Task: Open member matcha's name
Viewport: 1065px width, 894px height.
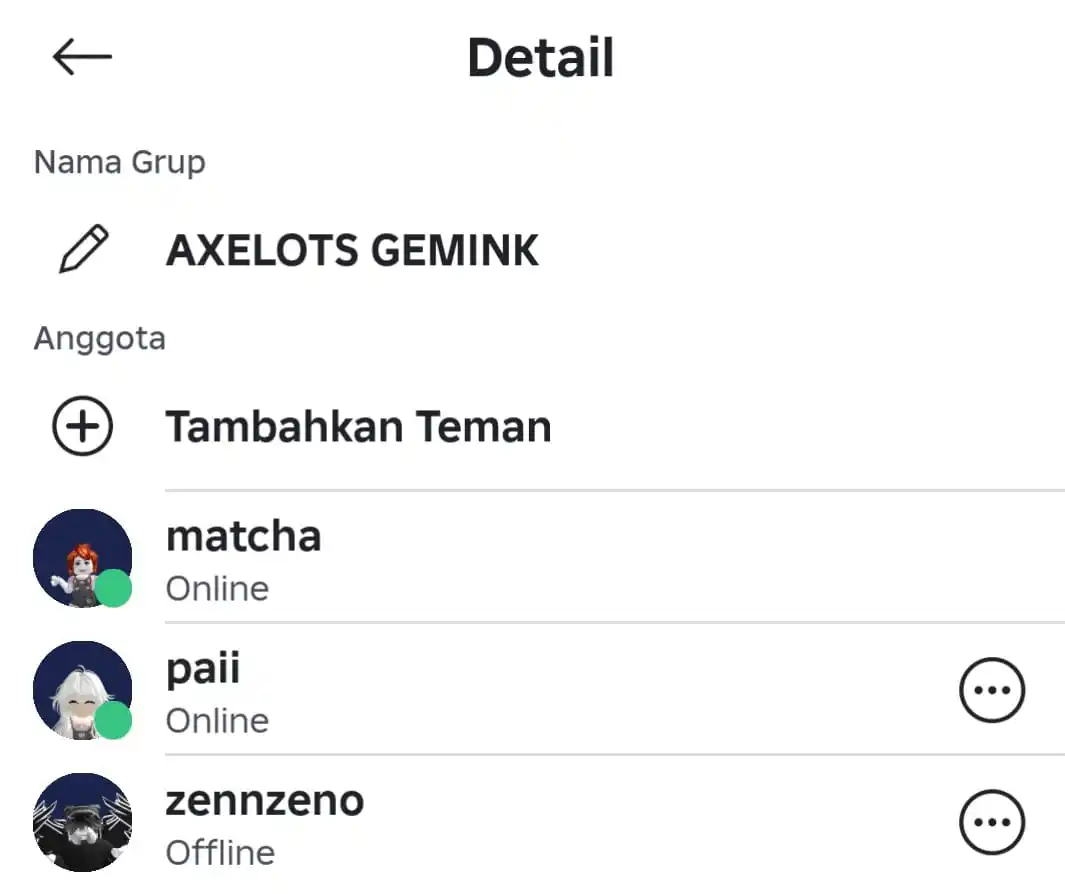Action: pyautogui.click(x=244, y=536)
